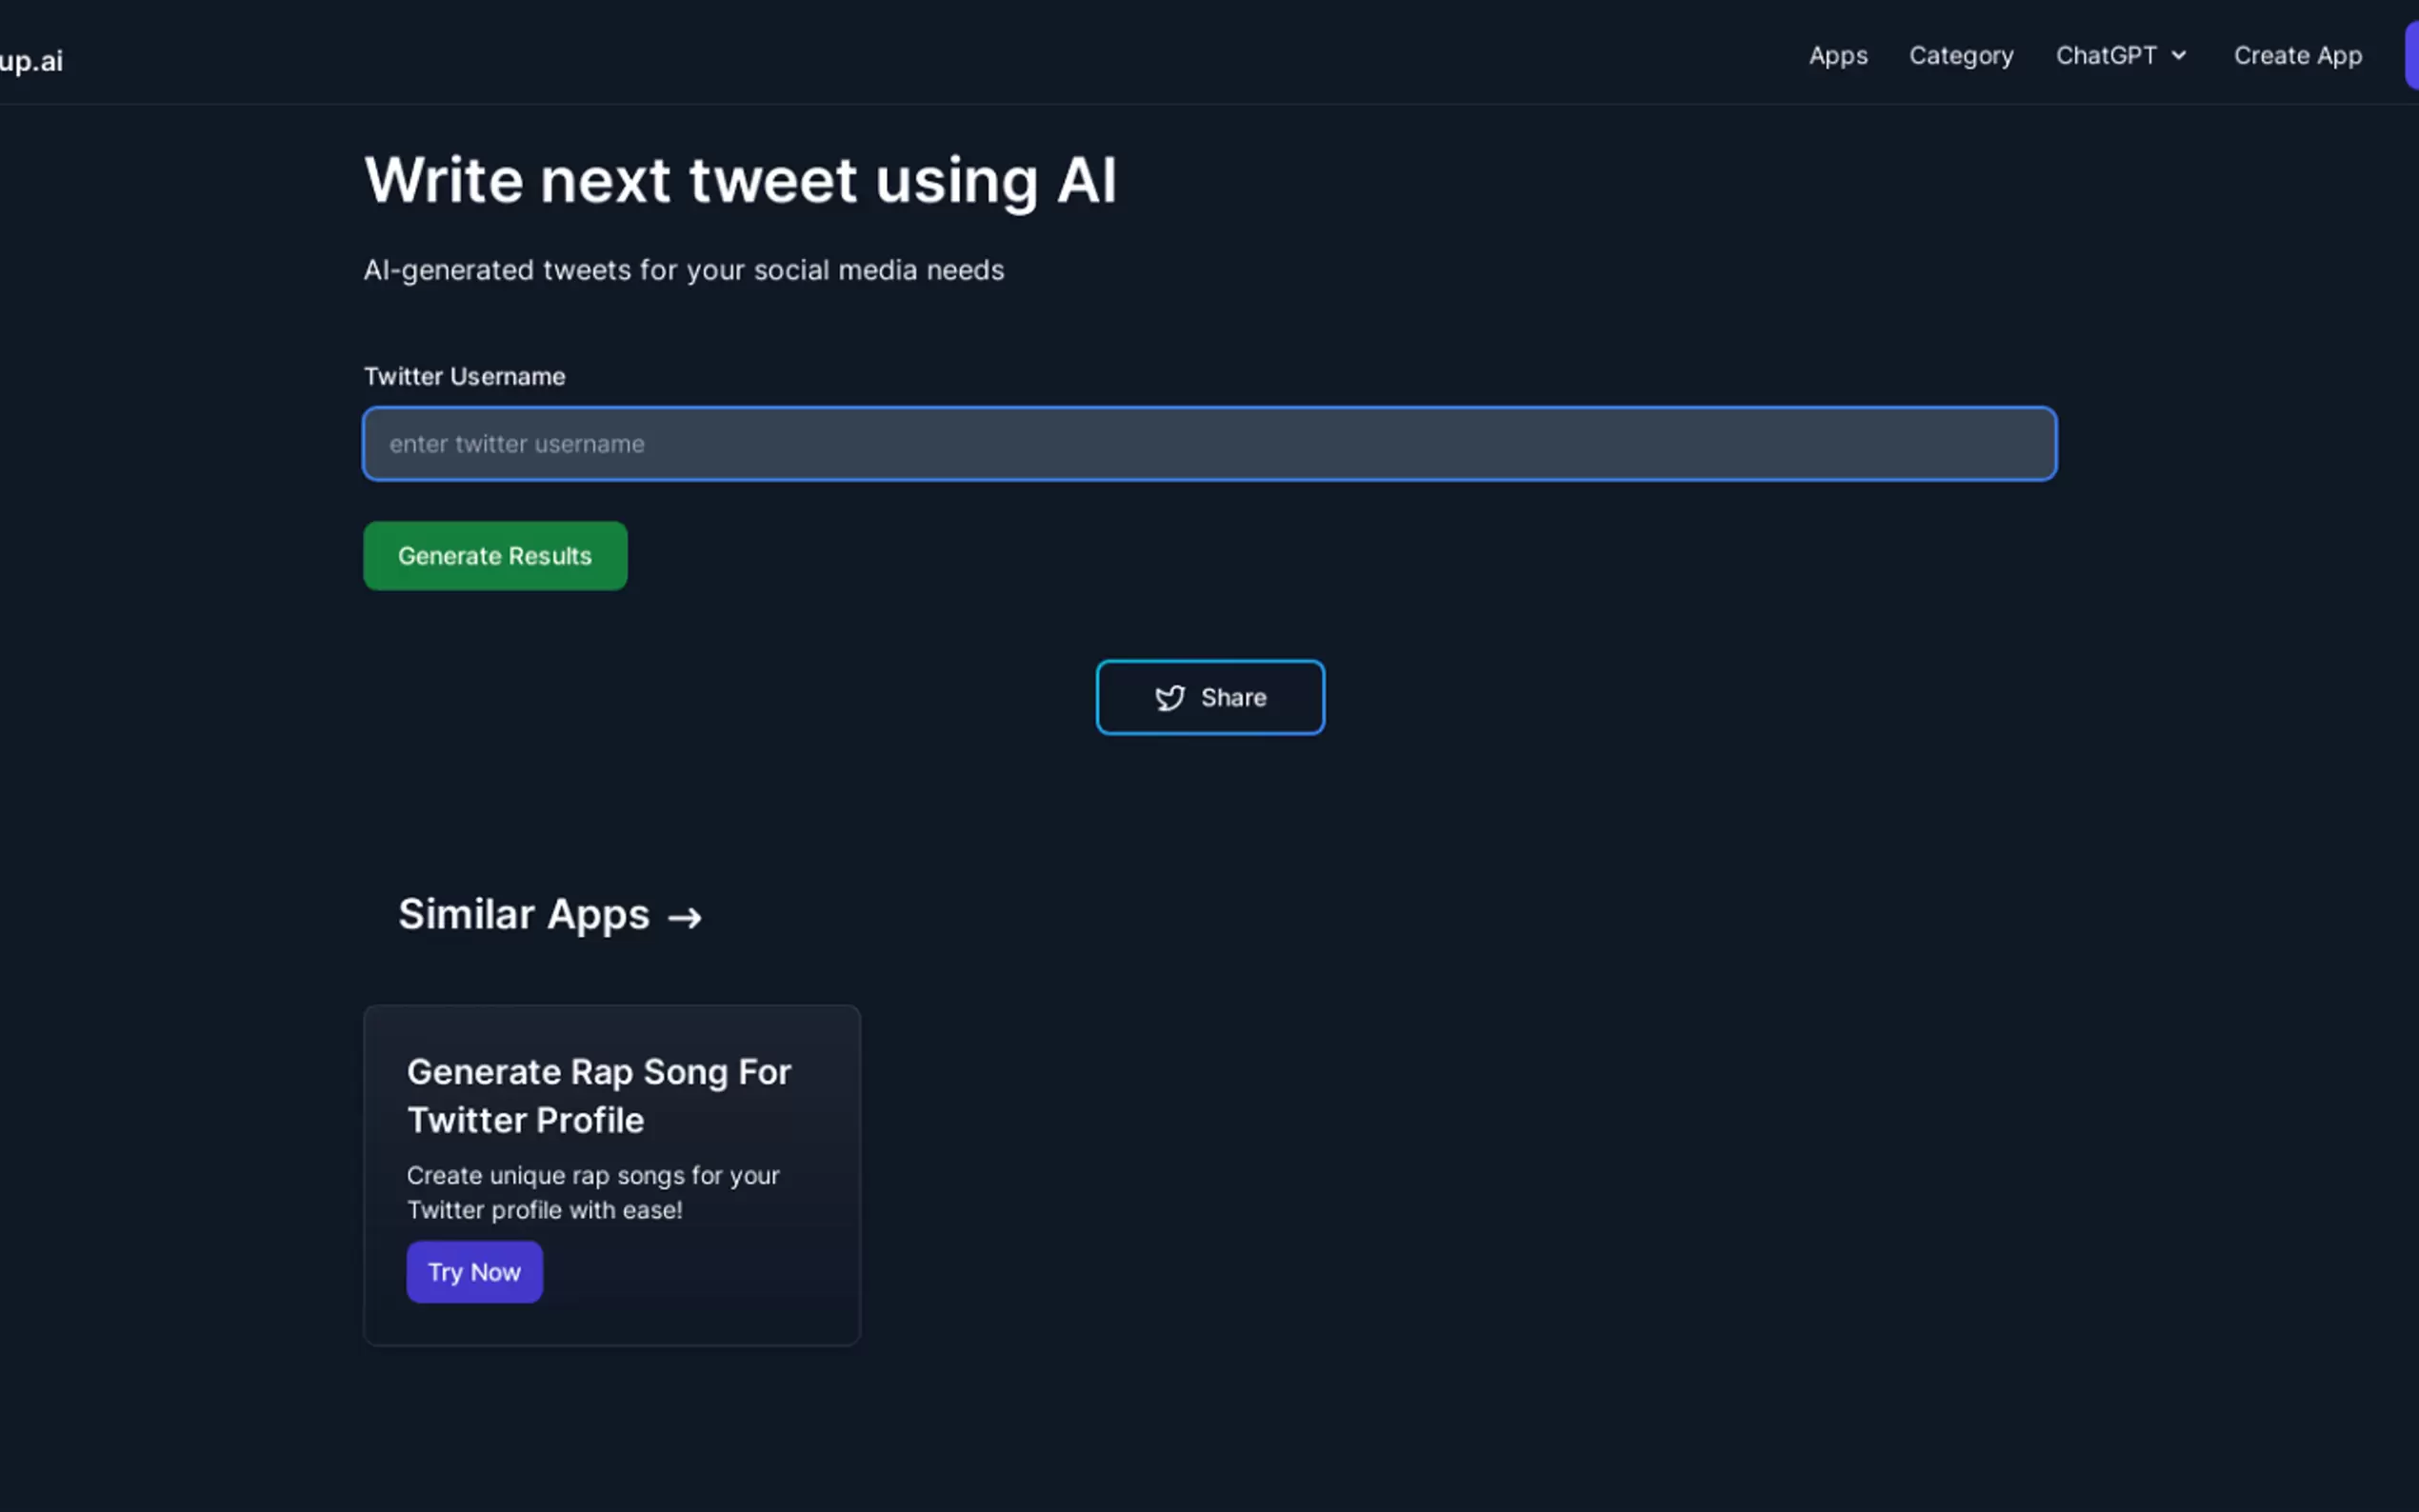The image size is (2419, 1512).
Task: Open the Similar Apps heading link
Action: click(x=524, y=915)
